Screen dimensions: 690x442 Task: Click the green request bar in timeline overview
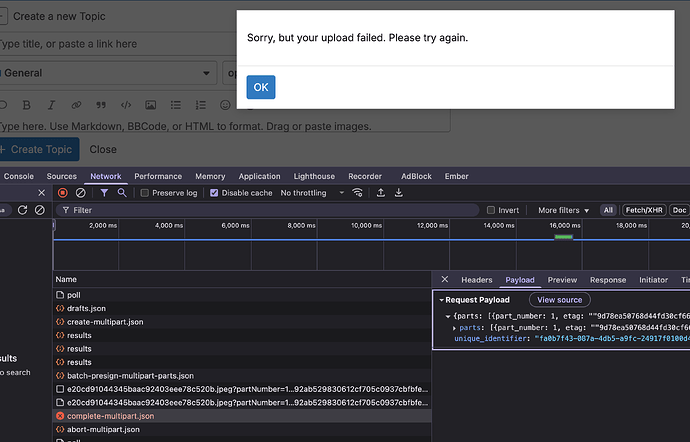(x=563, y=237)
